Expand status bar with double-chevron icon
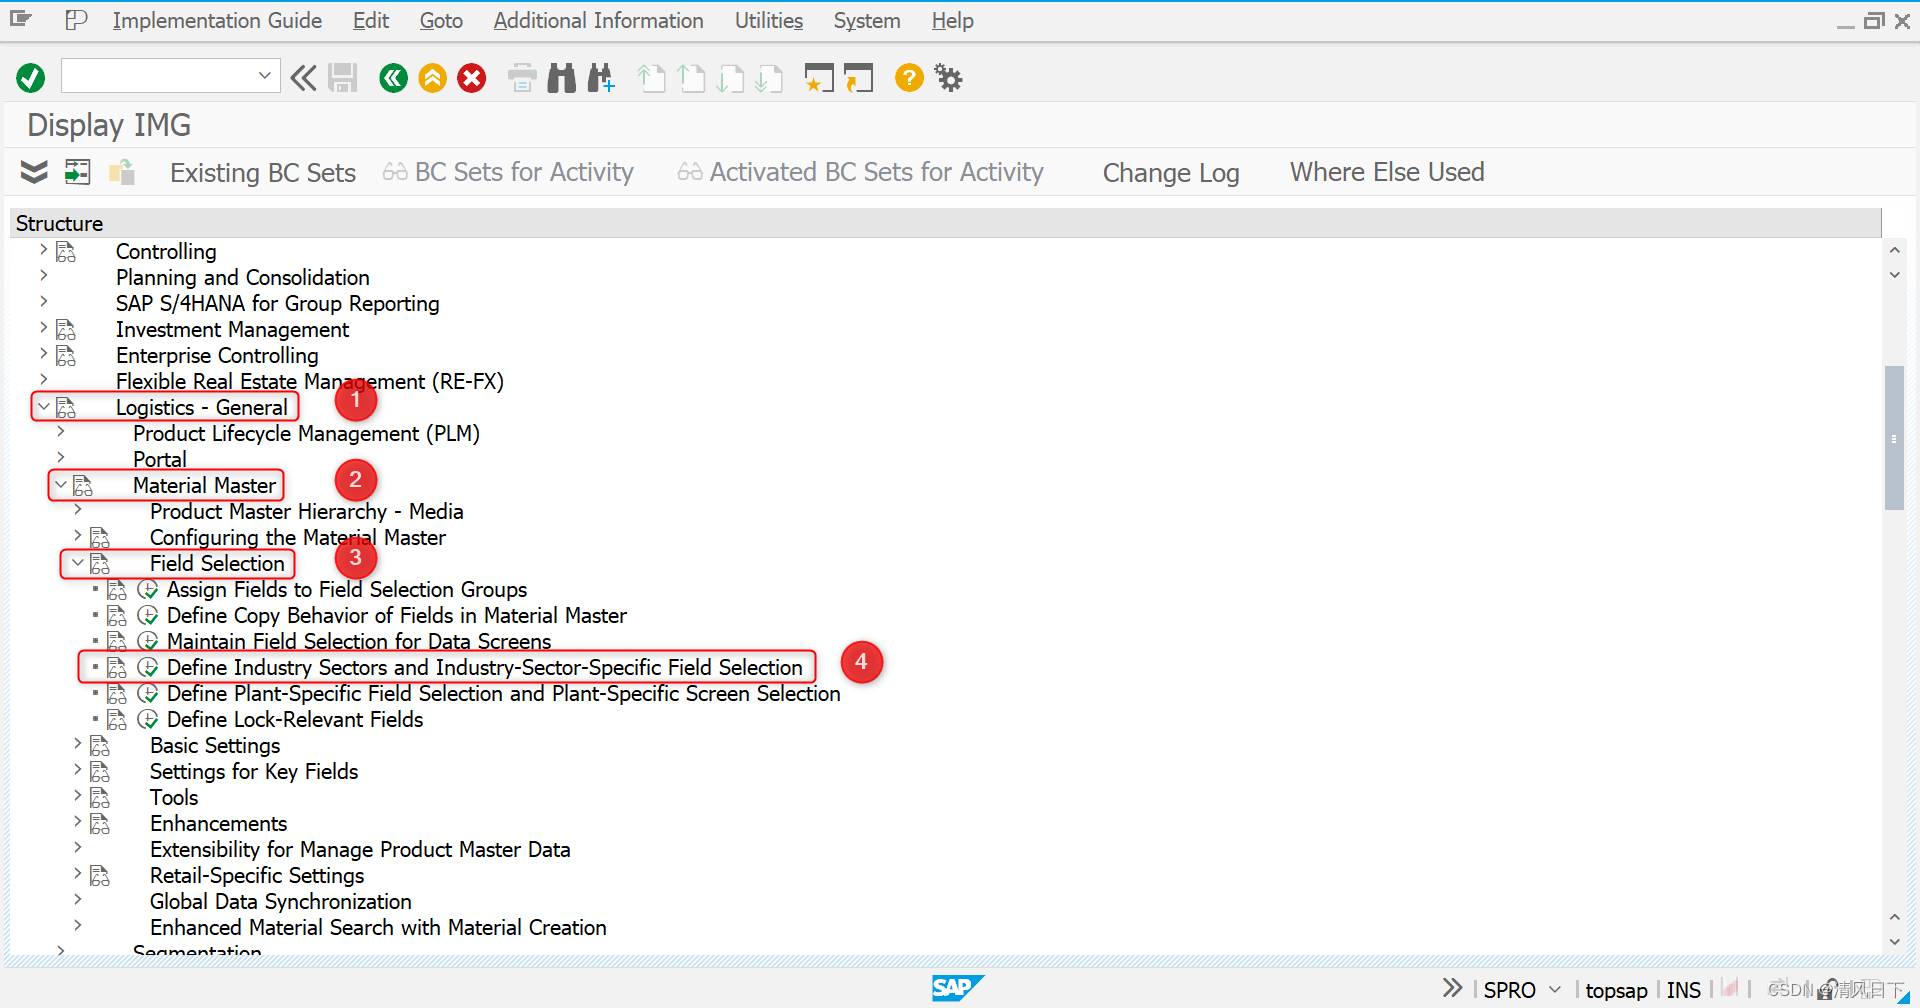This screenshot has width=1920, height=1008. (1453, 989)
